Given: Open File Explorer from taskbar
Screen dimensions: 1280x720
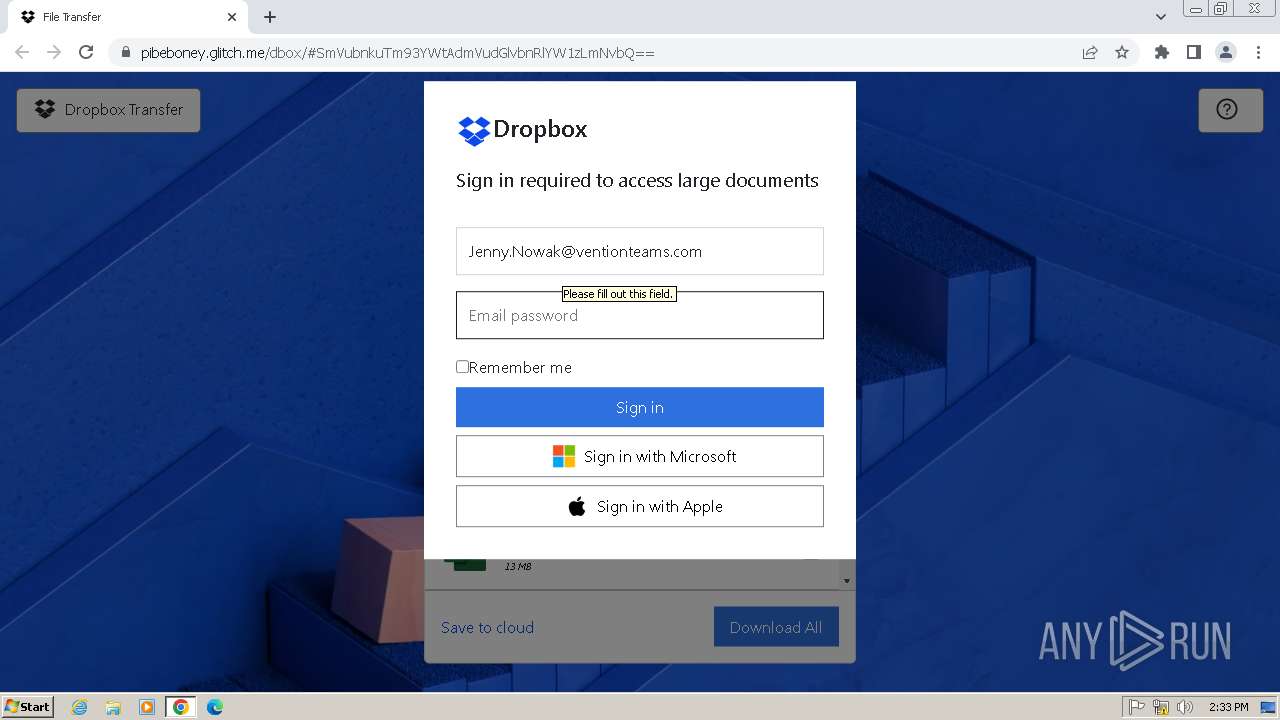Looking at the screenshot, I should point(113,707).
